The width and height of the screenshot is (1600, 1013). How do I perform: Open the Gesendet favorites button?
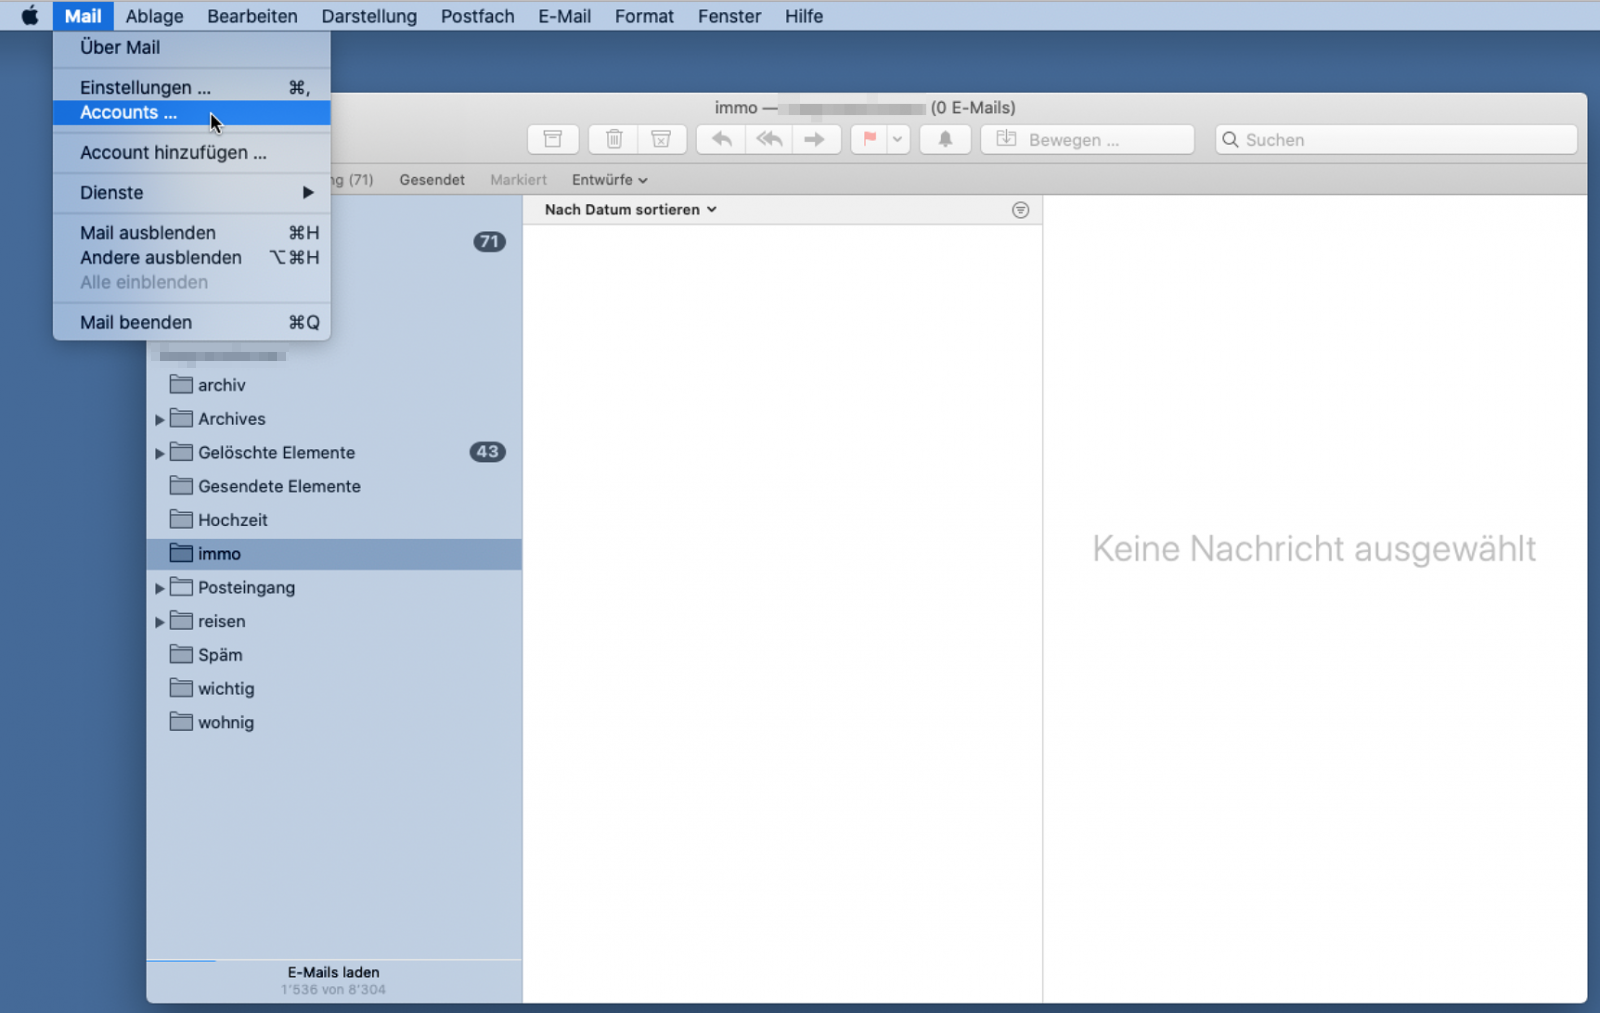[x=432, y=180]
